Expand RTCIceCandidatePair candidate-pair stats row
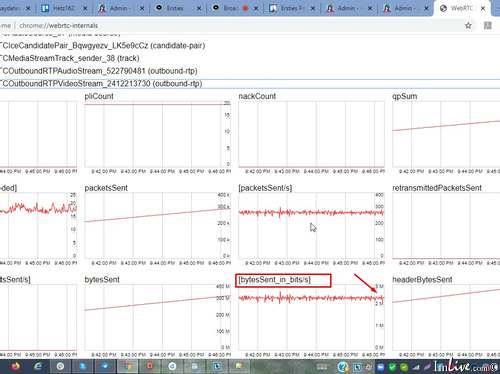The image size is (500, 374). (x=103, y=46)
